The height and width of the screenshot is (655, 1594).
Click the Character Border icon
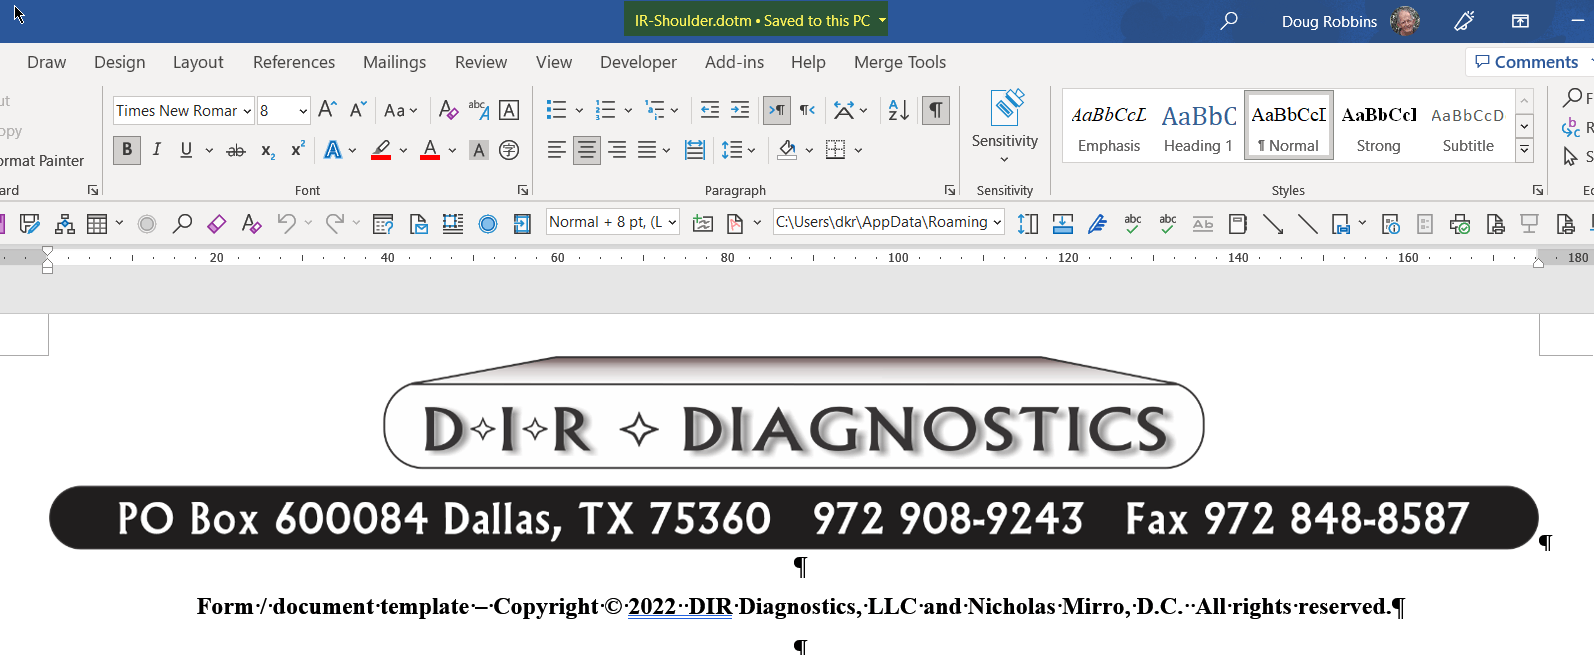(x=509, y=110)
